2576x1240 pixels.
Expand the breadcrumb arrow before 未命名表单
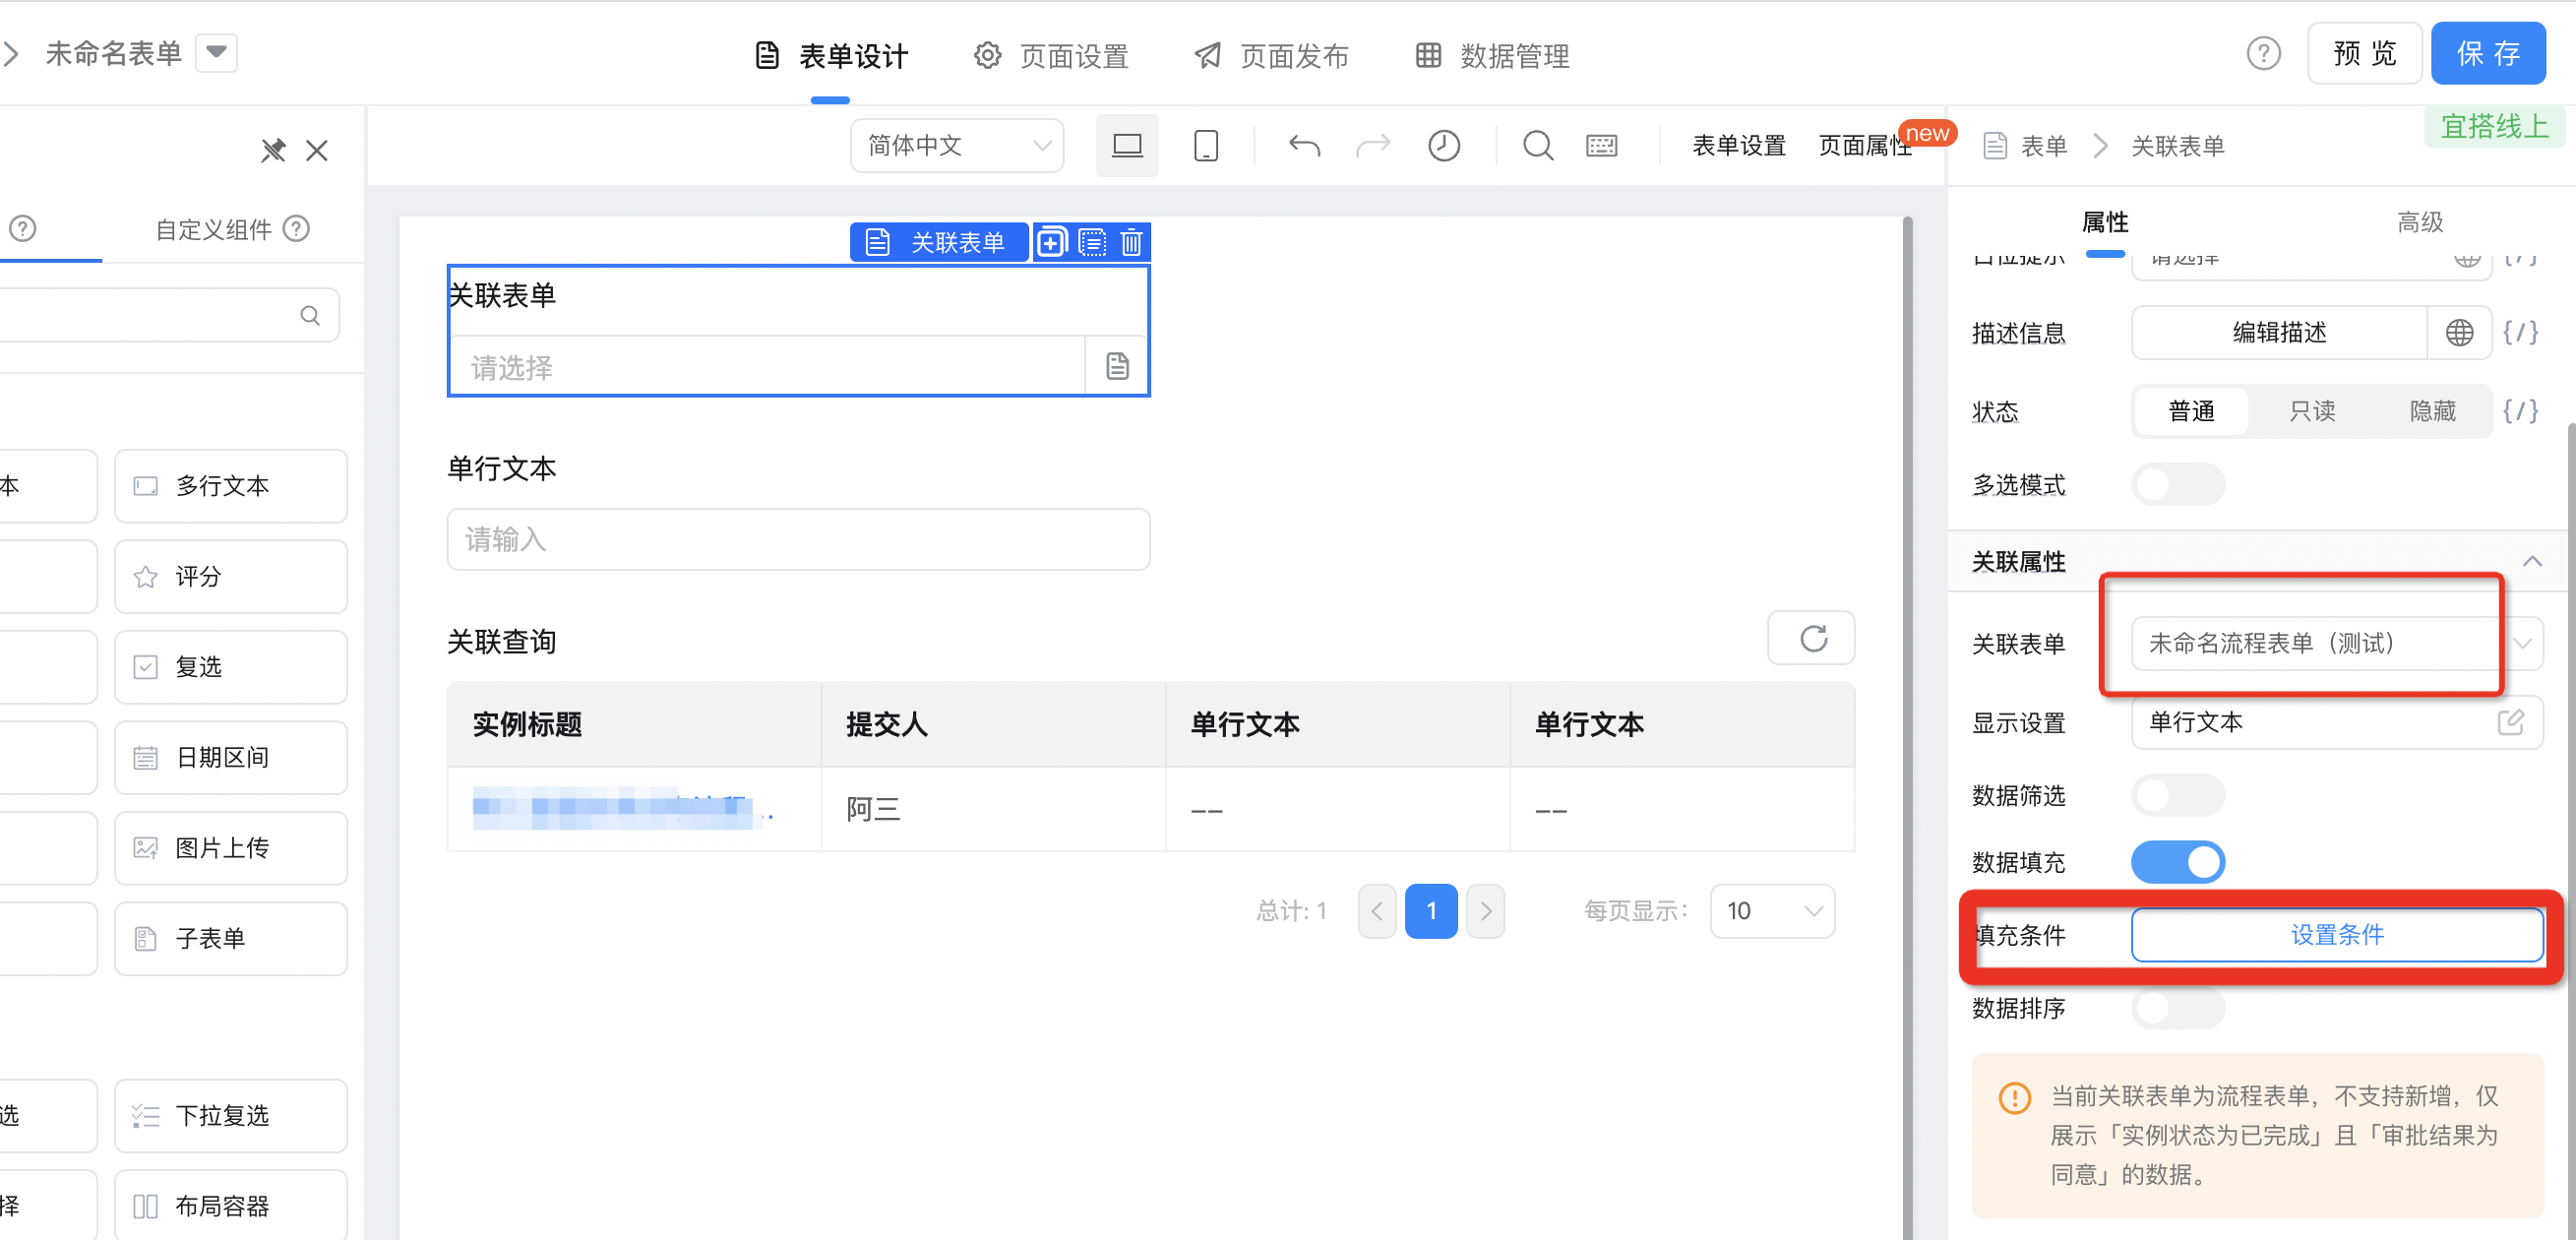11,53
